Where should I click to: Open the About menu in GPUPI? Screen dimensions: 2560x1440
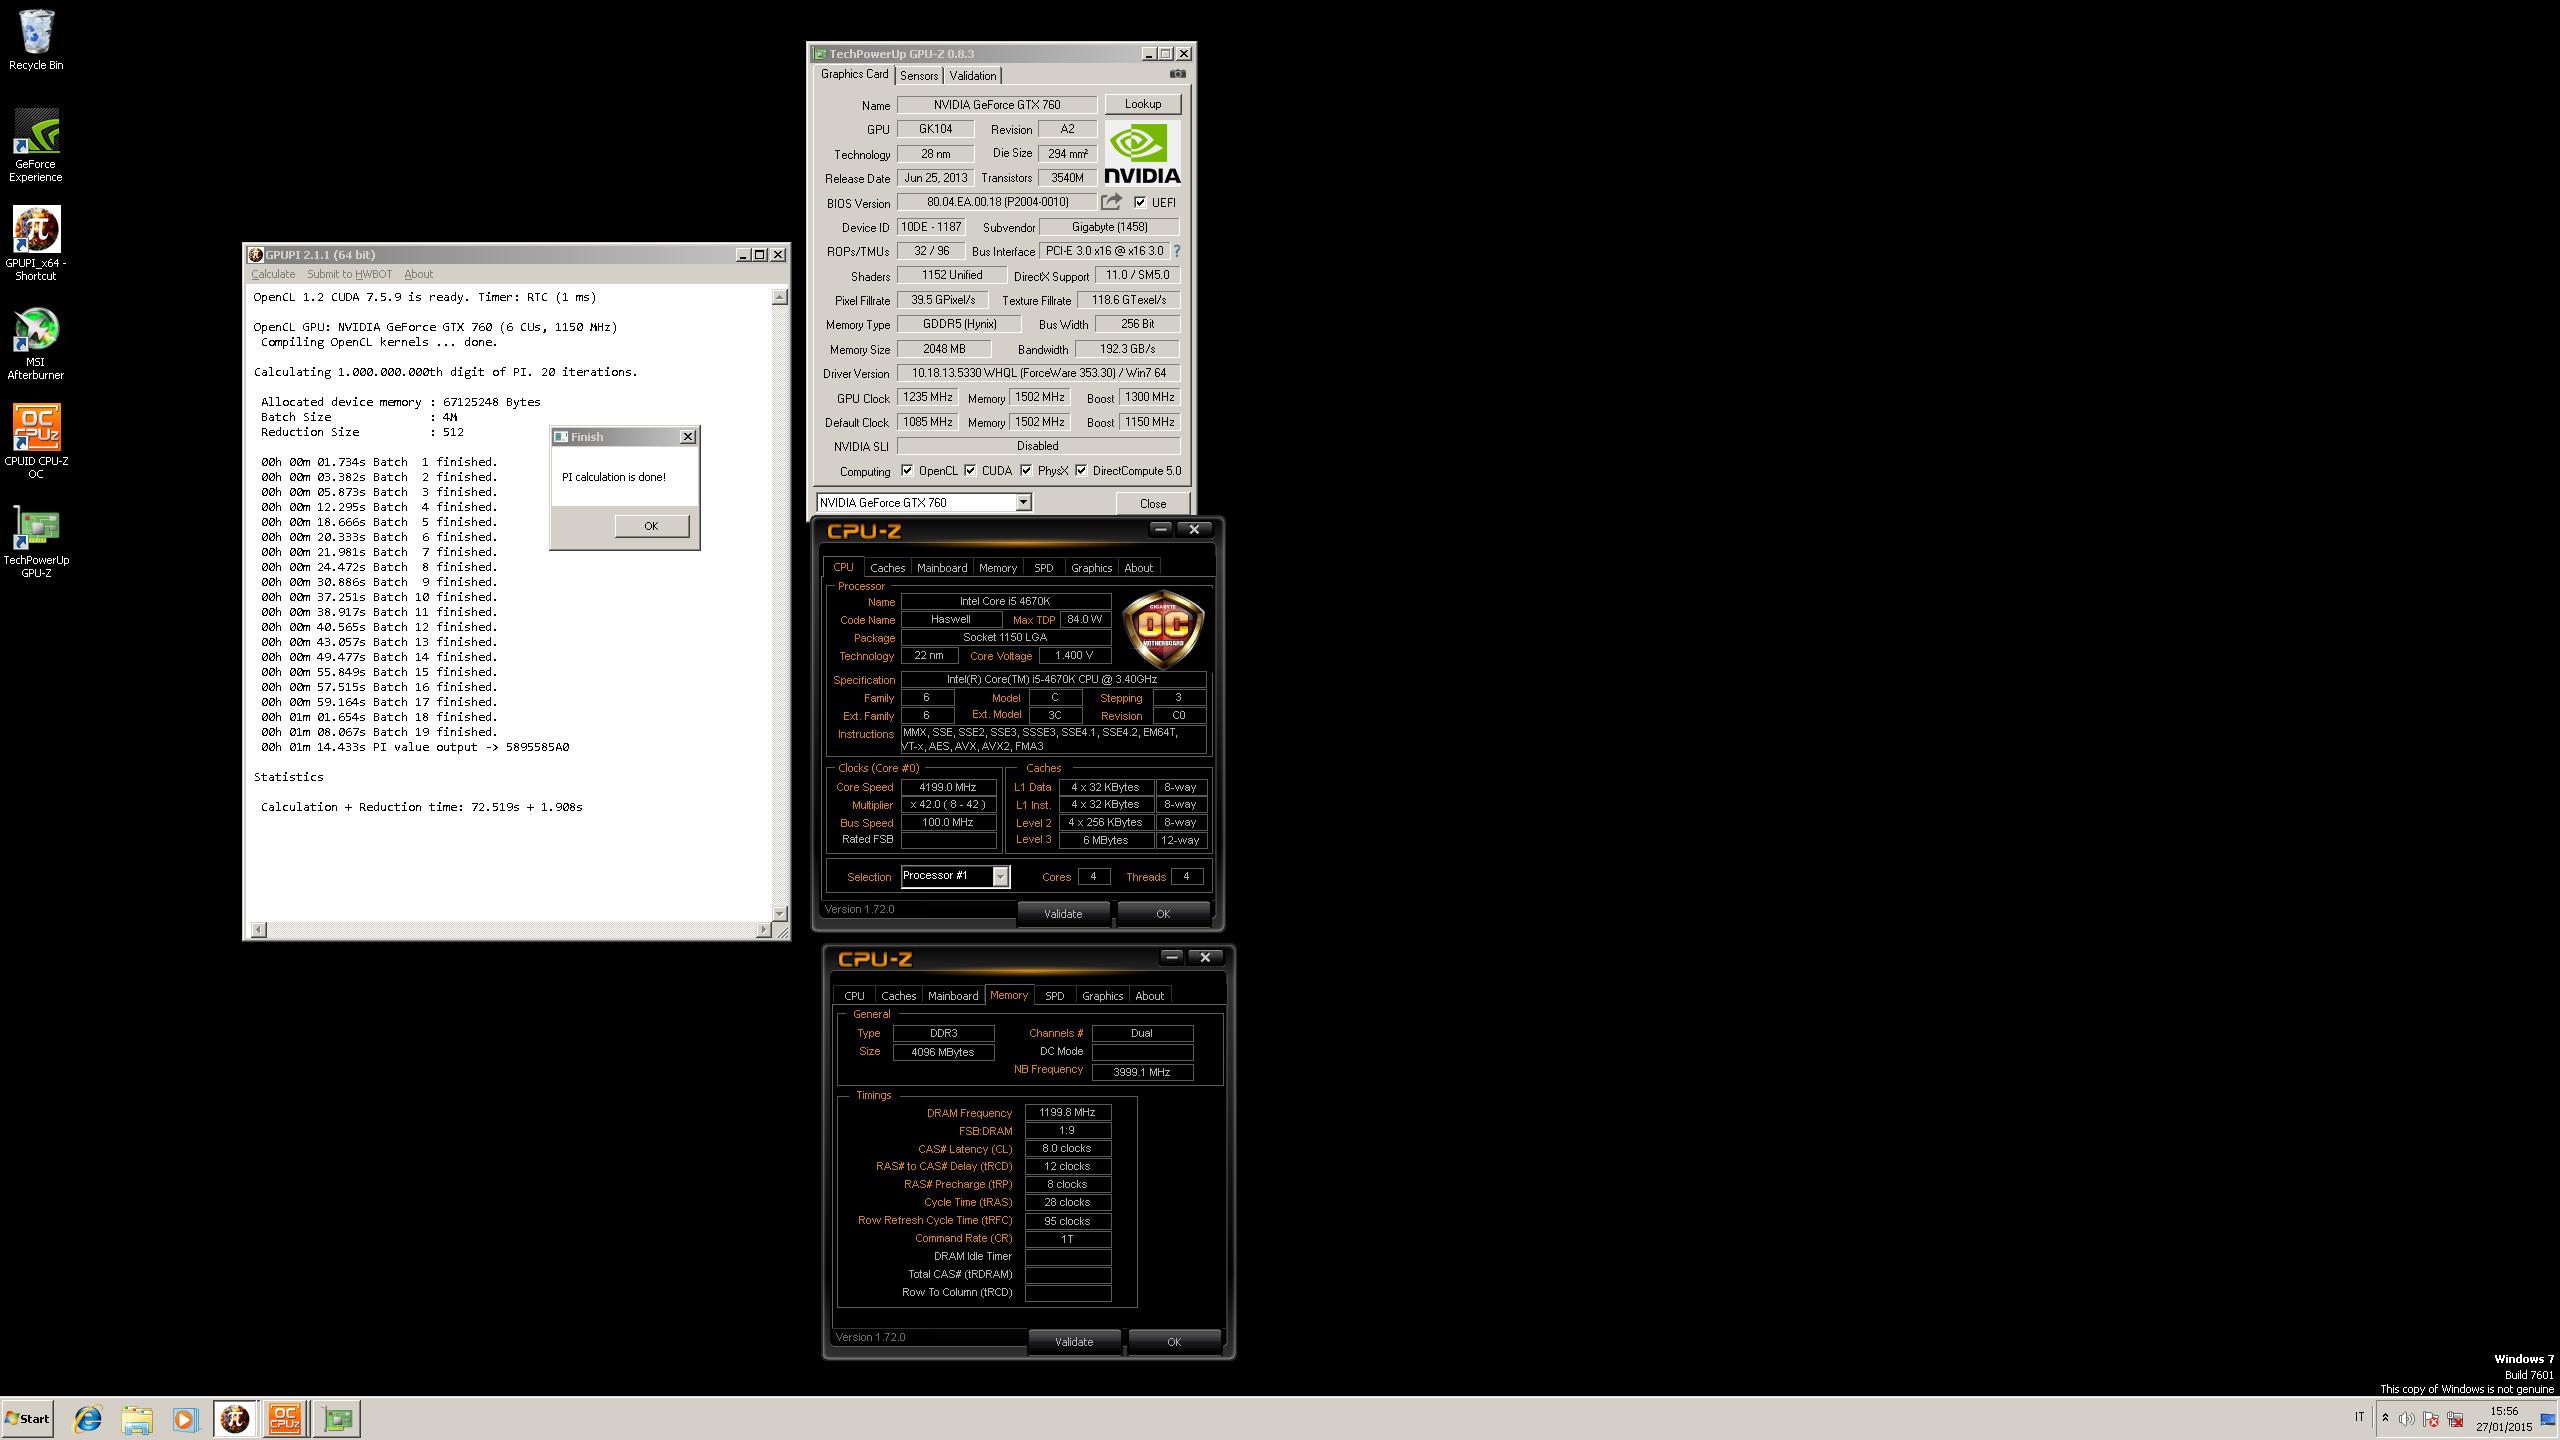(x=419, y=274)
